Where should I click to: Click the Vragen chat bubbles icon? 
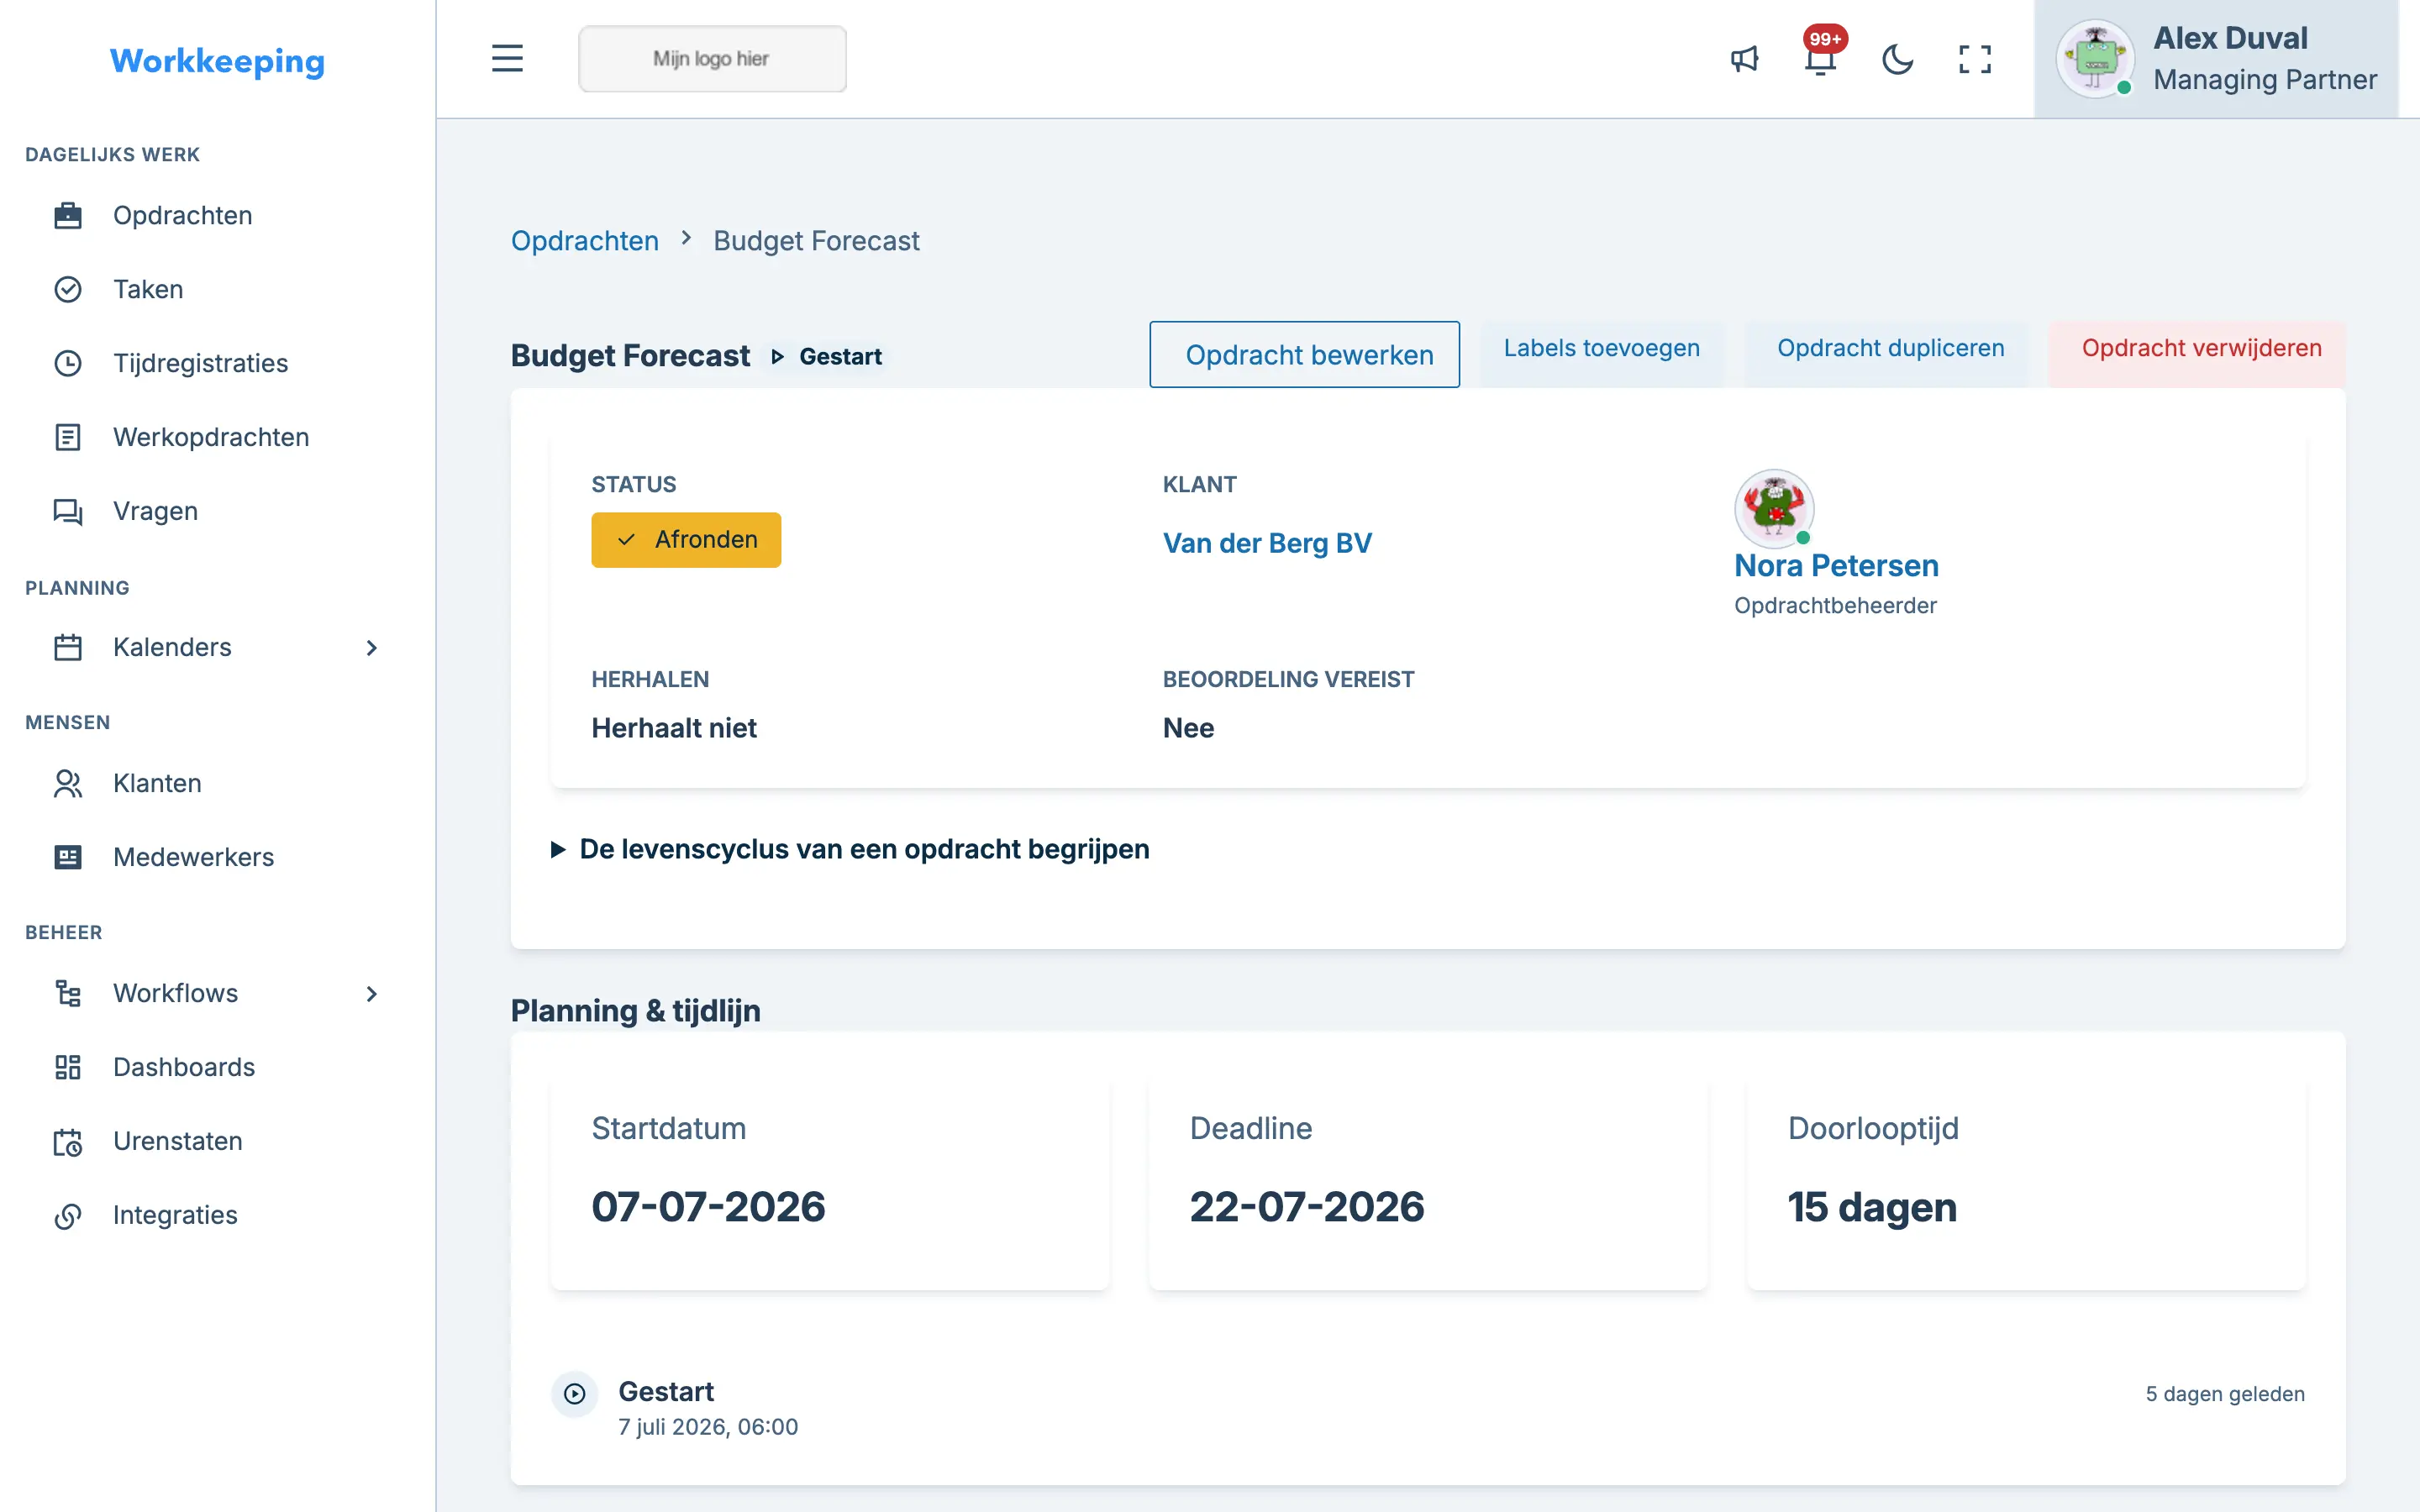pyautogui.click(x=68, y=511)
